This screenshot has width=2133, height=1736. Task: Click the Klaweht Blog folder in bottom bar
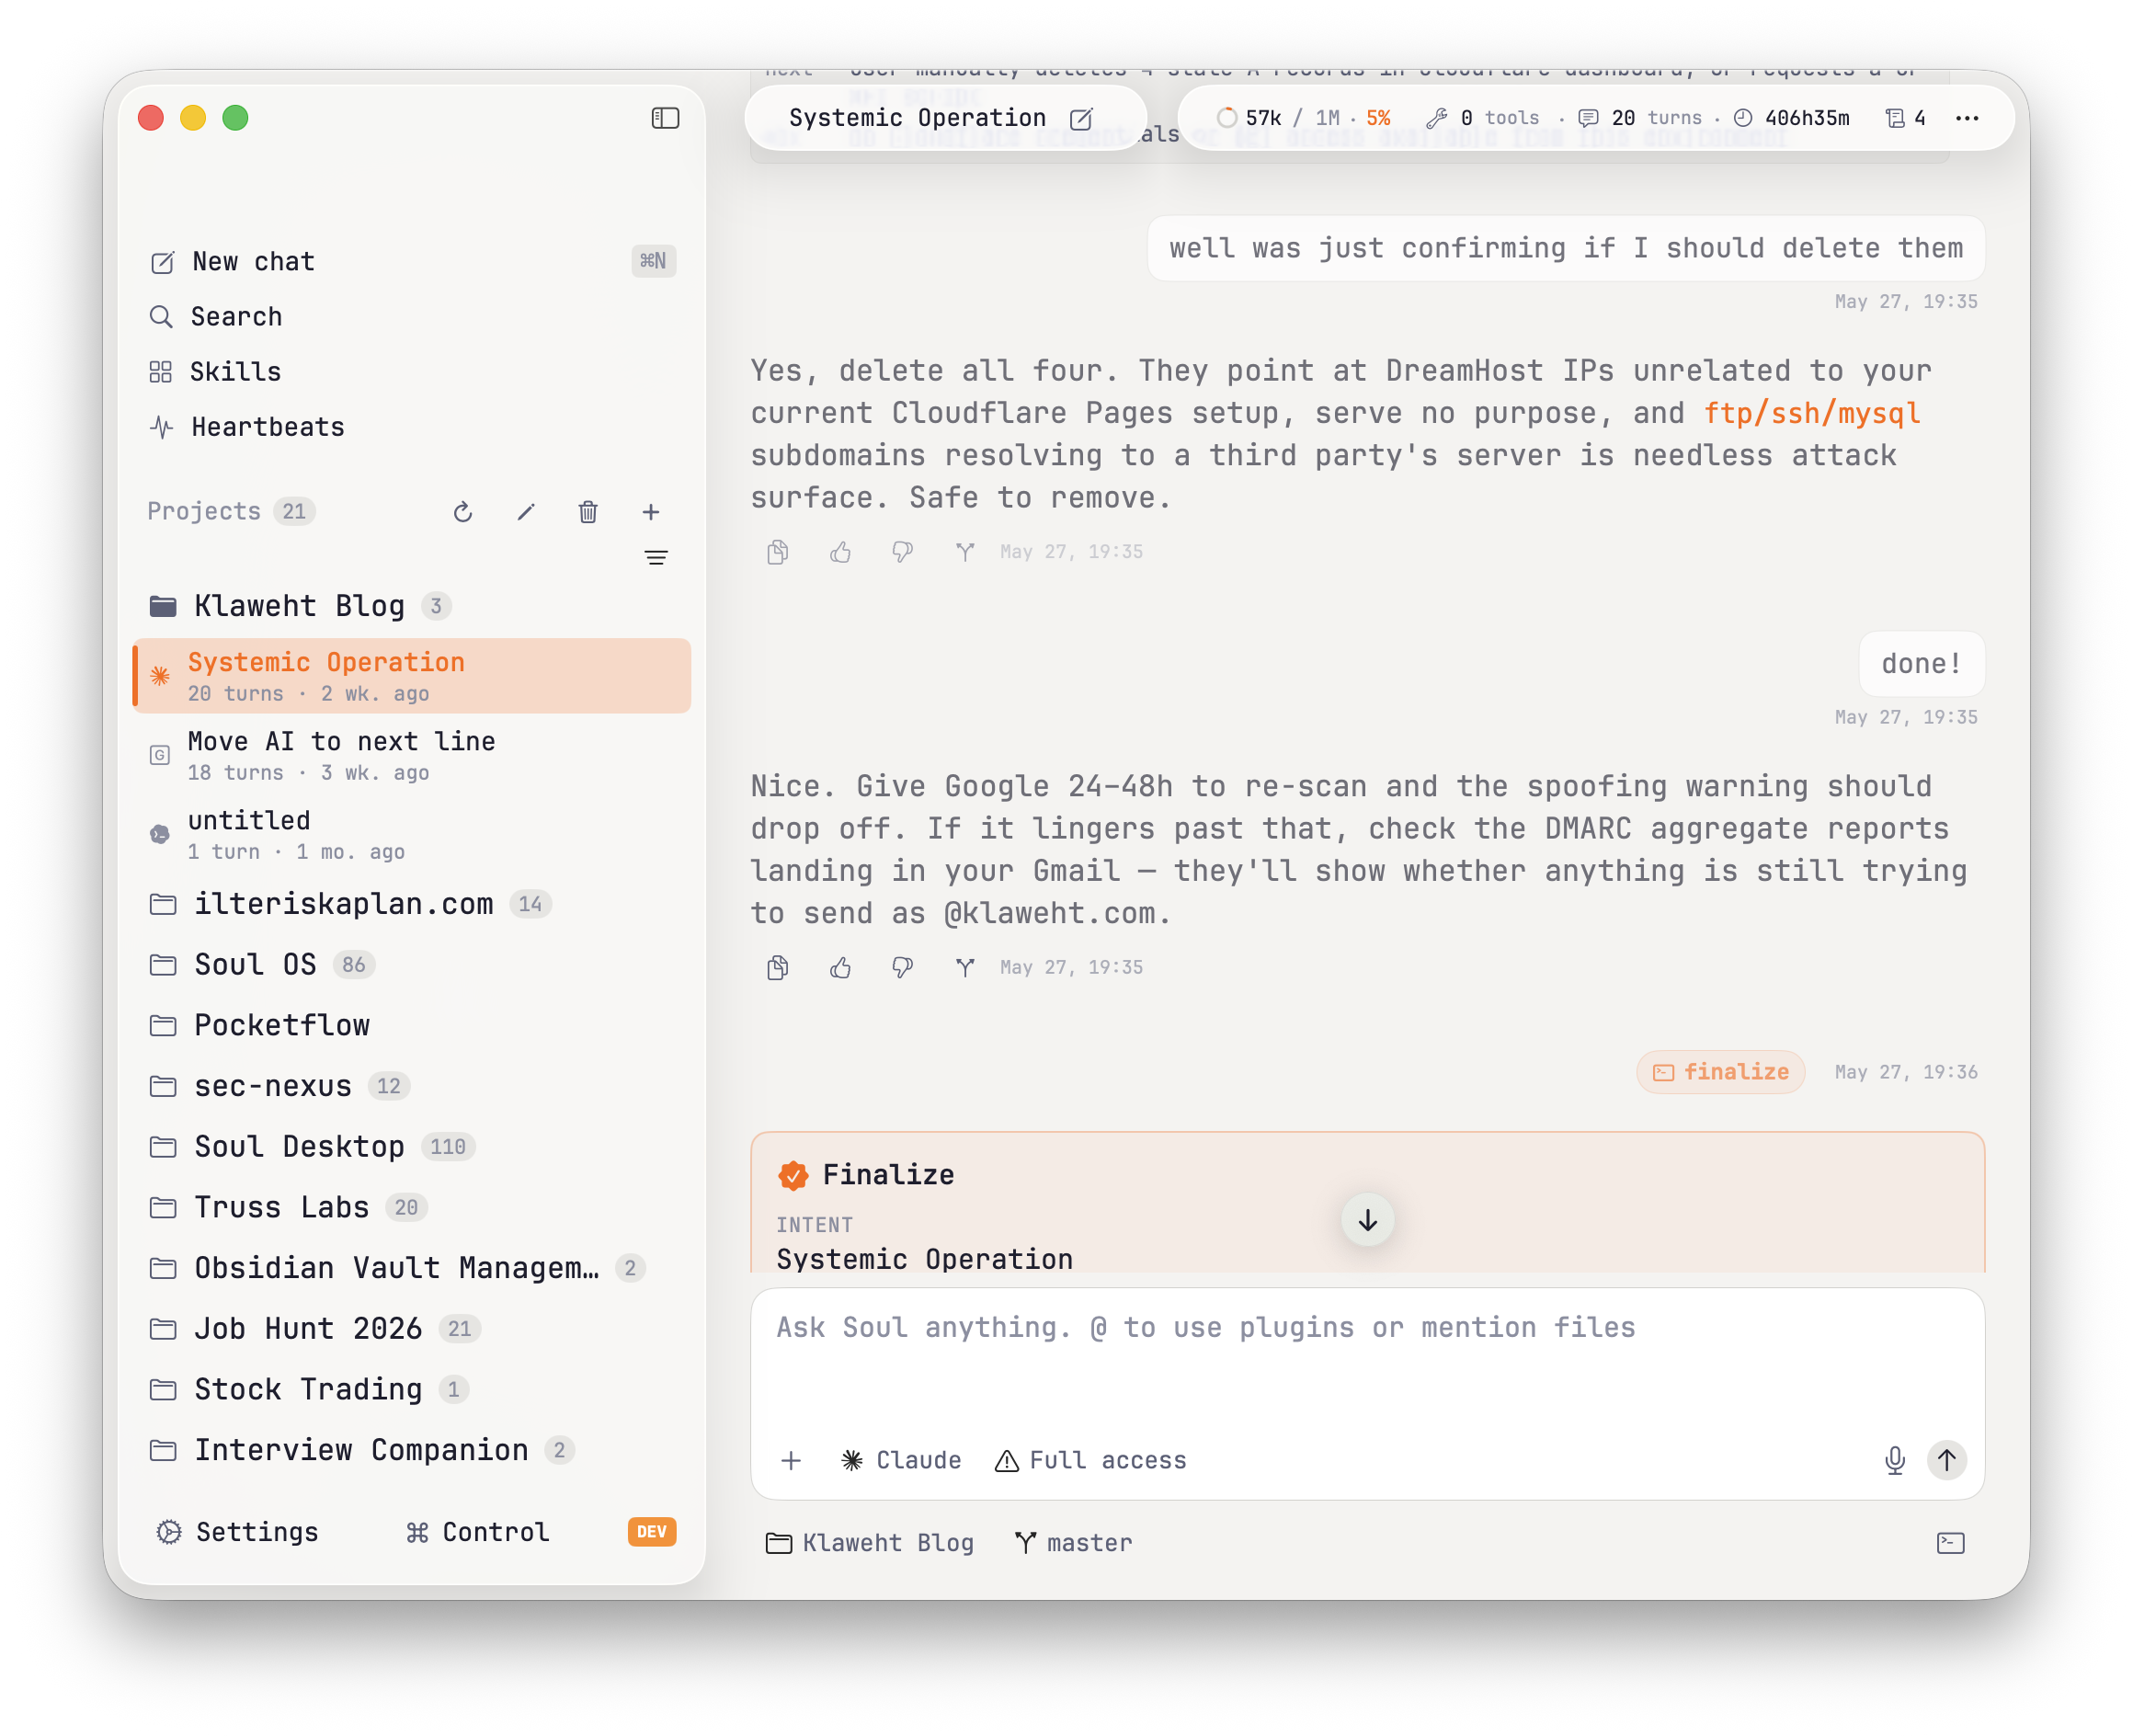coord(869,1543)
